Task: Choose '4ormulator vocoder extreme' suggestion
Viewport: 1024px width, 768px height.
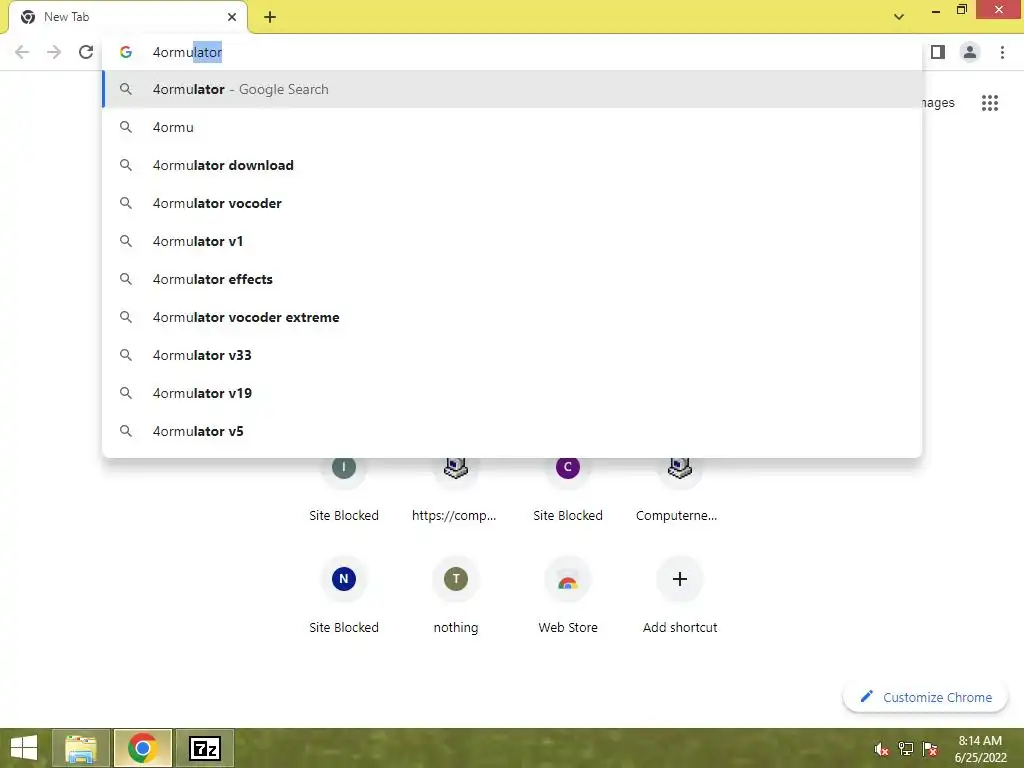Action: [x=513, y=317]
